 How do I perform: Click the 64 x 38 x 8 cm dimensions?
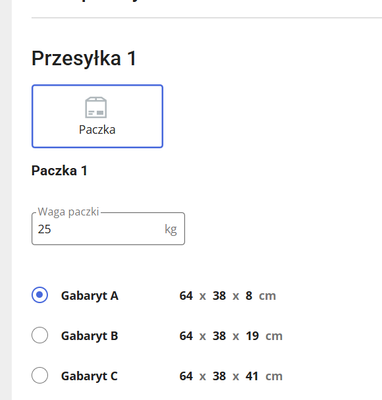coord(228,296)
